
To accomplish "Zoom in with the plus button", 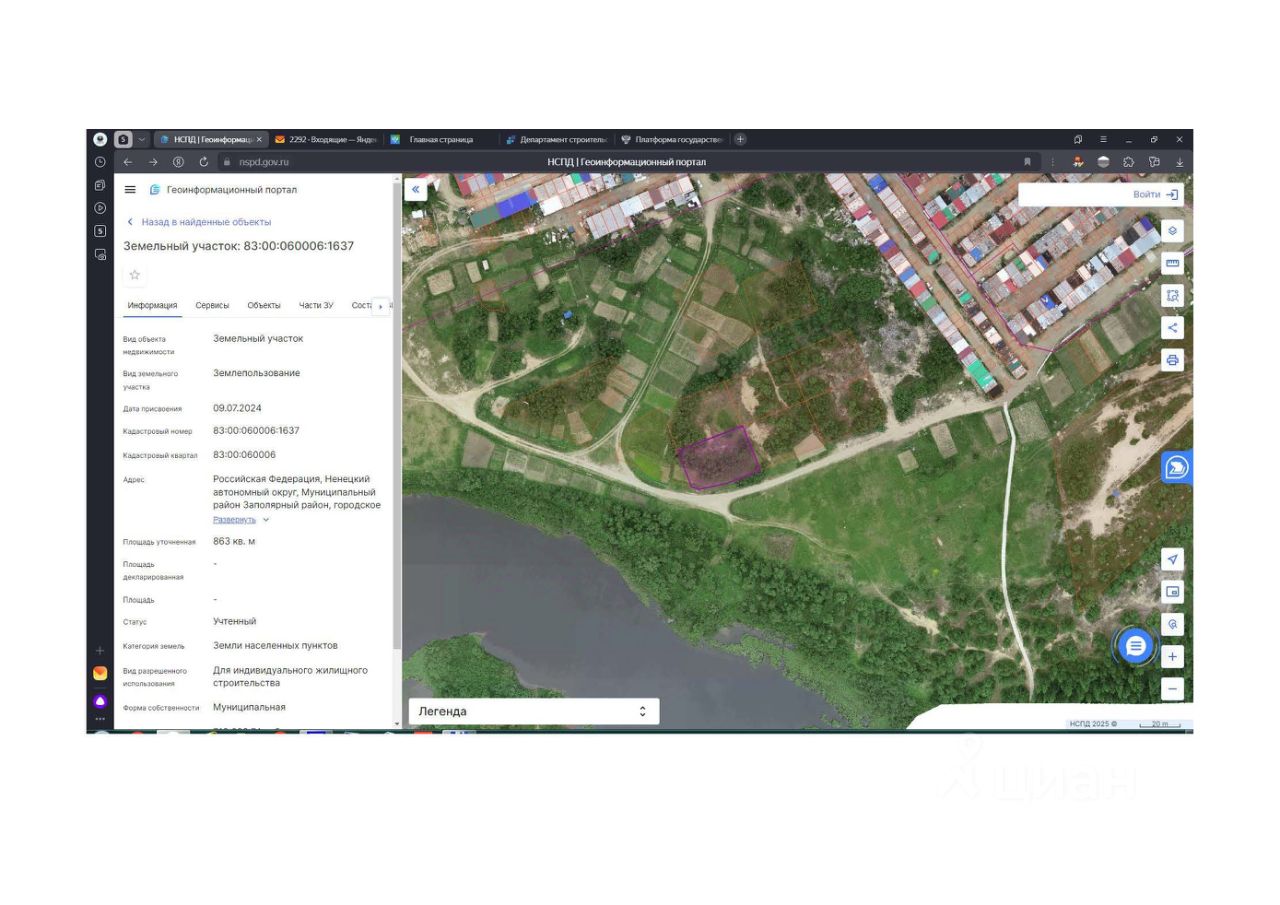I will click(x=1172, y=657).
